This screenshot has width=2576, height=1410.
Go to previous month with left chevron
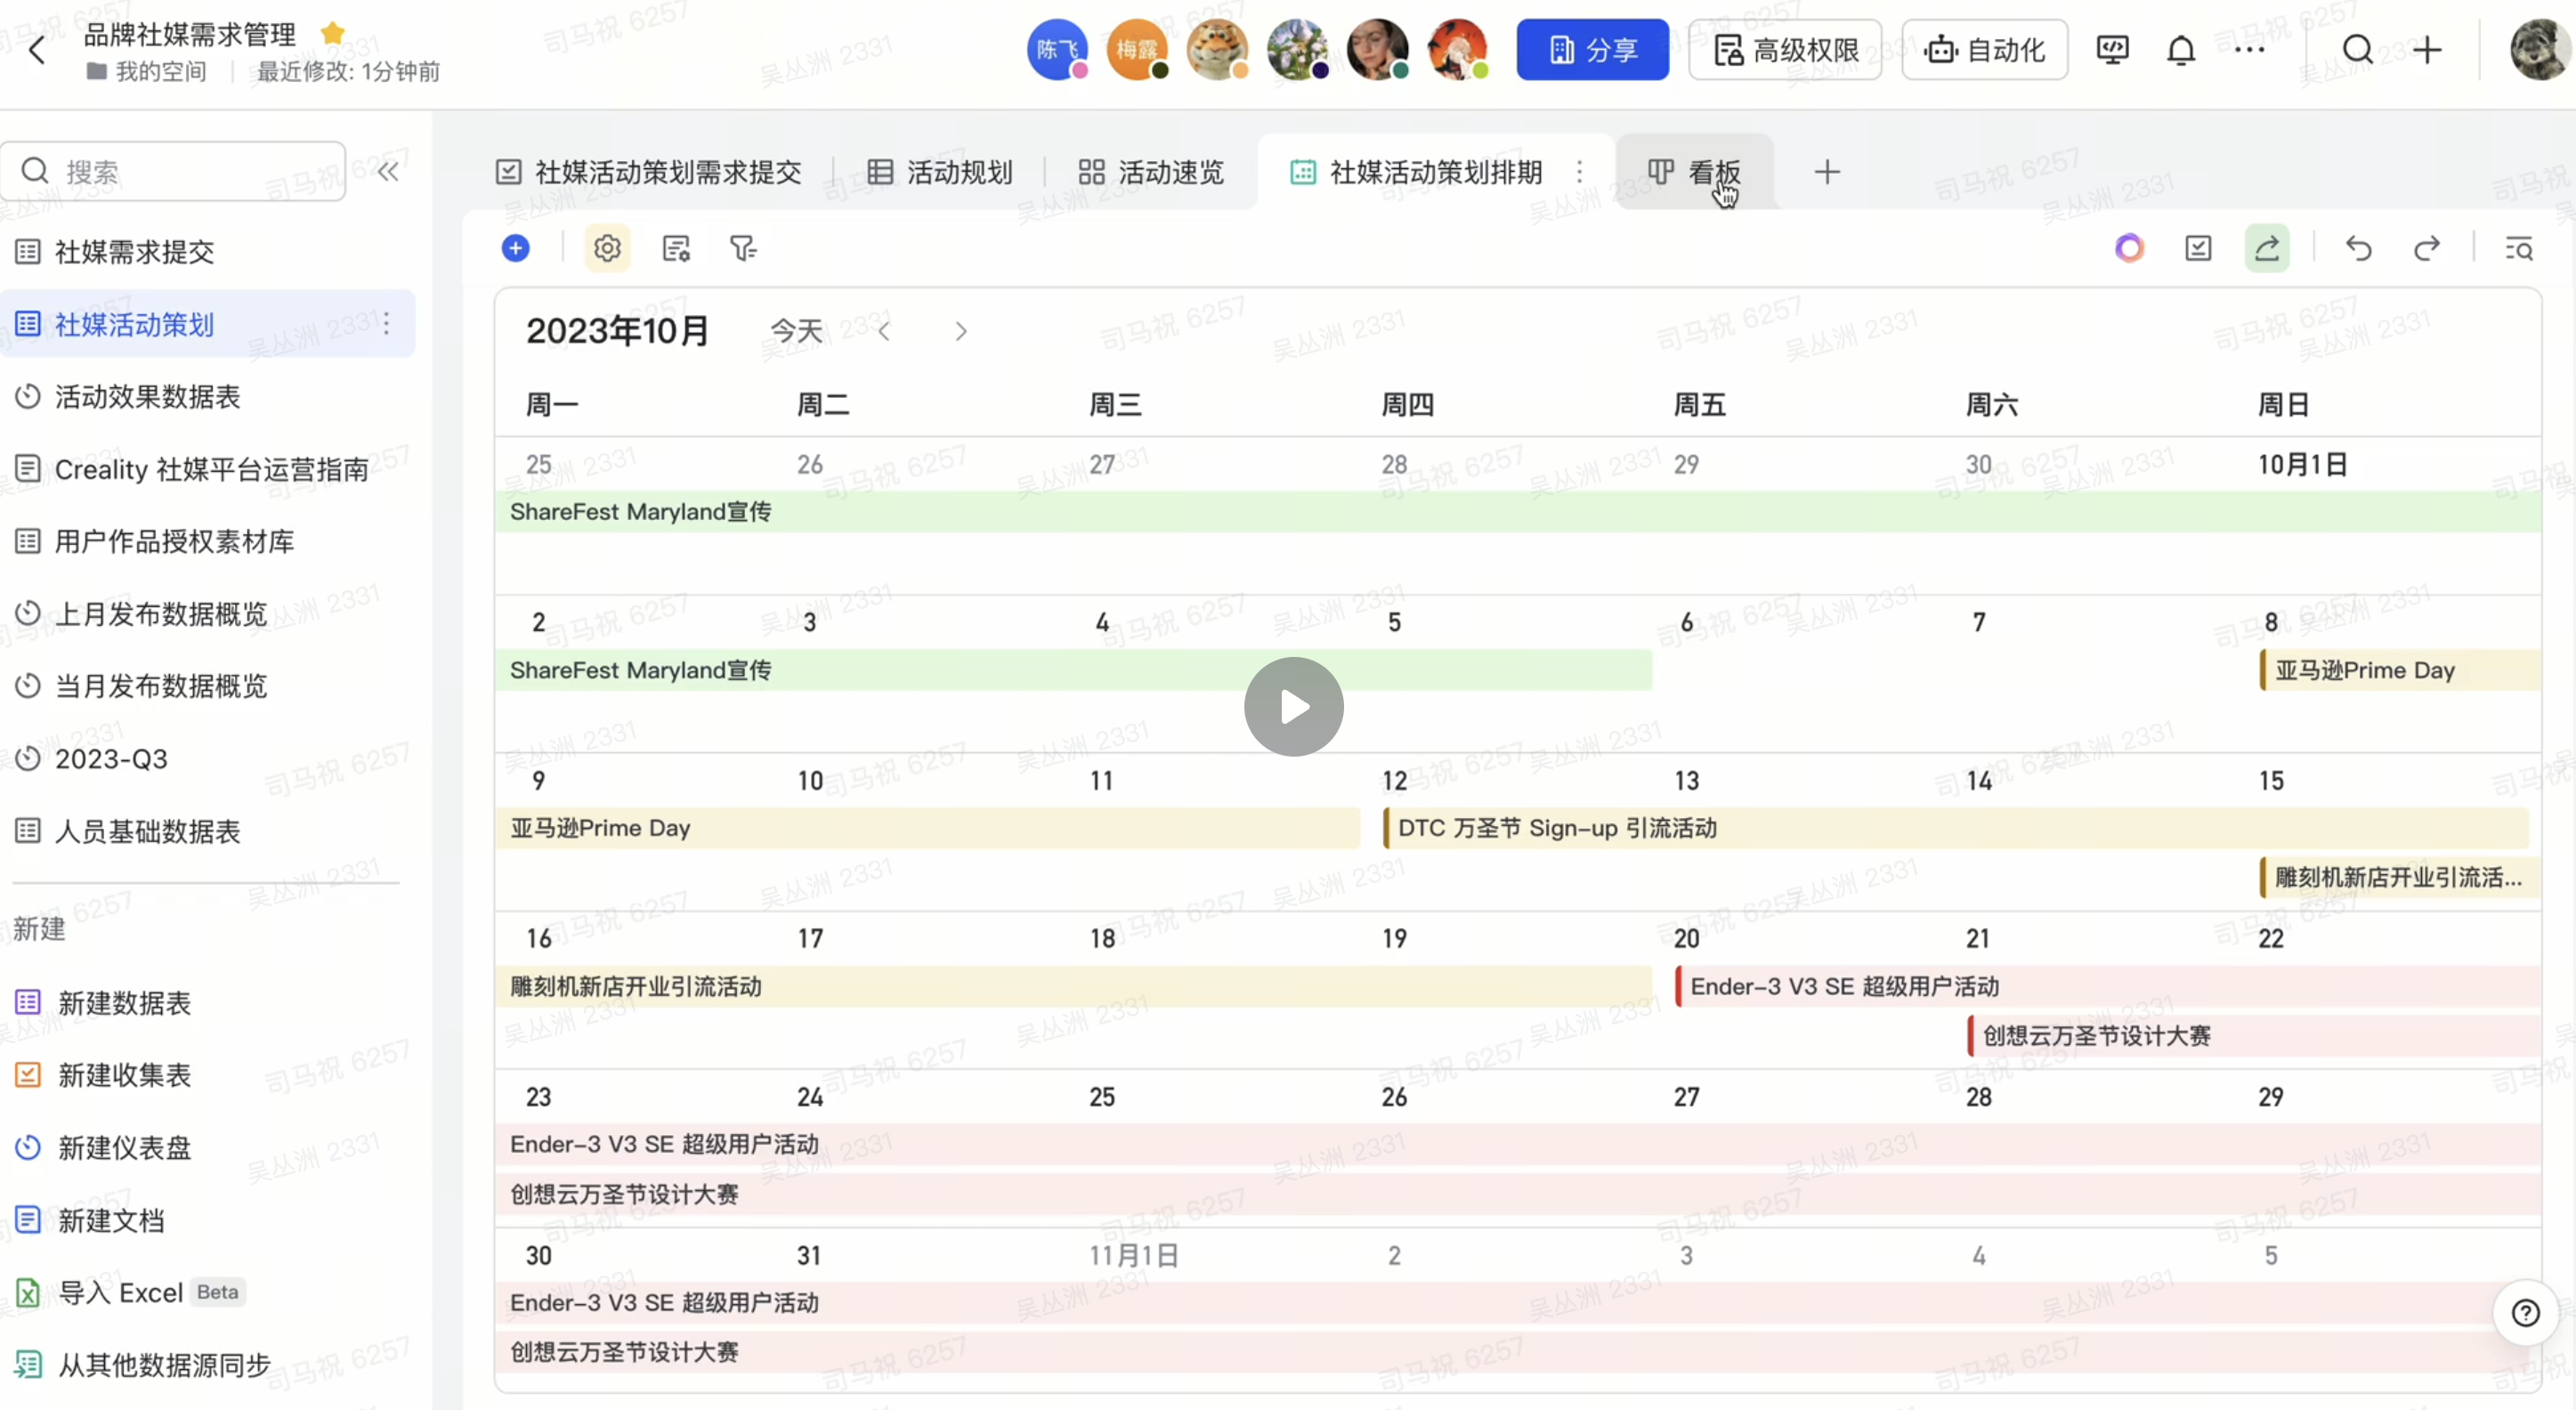click(x=884, y=331)
